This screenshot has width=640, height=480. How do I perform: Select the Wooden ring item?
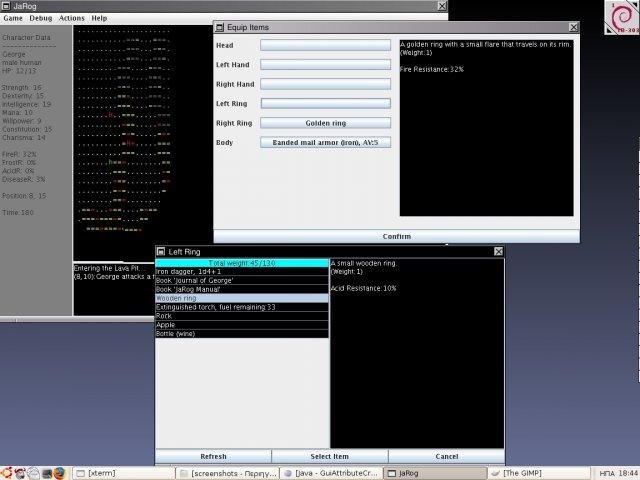pos(242,298)
